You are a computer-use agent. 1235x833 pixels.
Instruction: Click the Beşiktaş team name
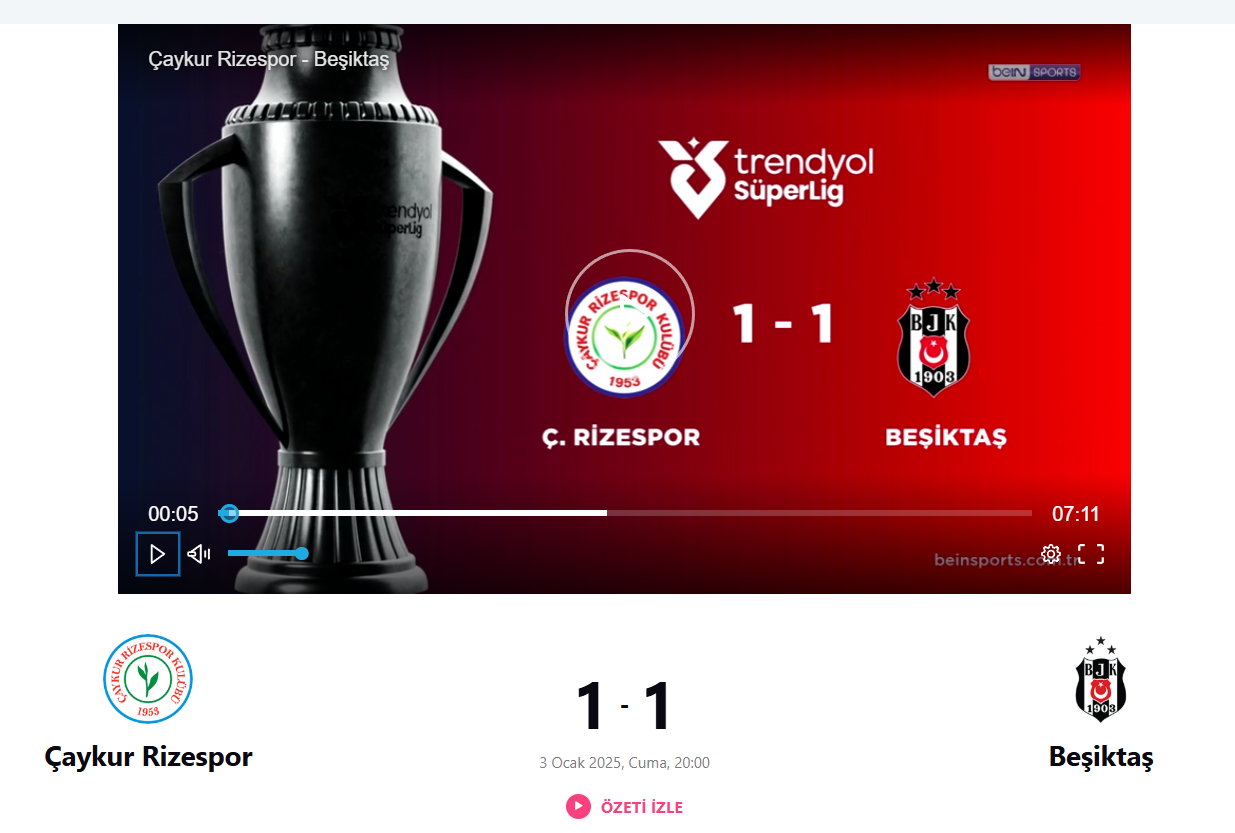click(x=1101, y=757)
